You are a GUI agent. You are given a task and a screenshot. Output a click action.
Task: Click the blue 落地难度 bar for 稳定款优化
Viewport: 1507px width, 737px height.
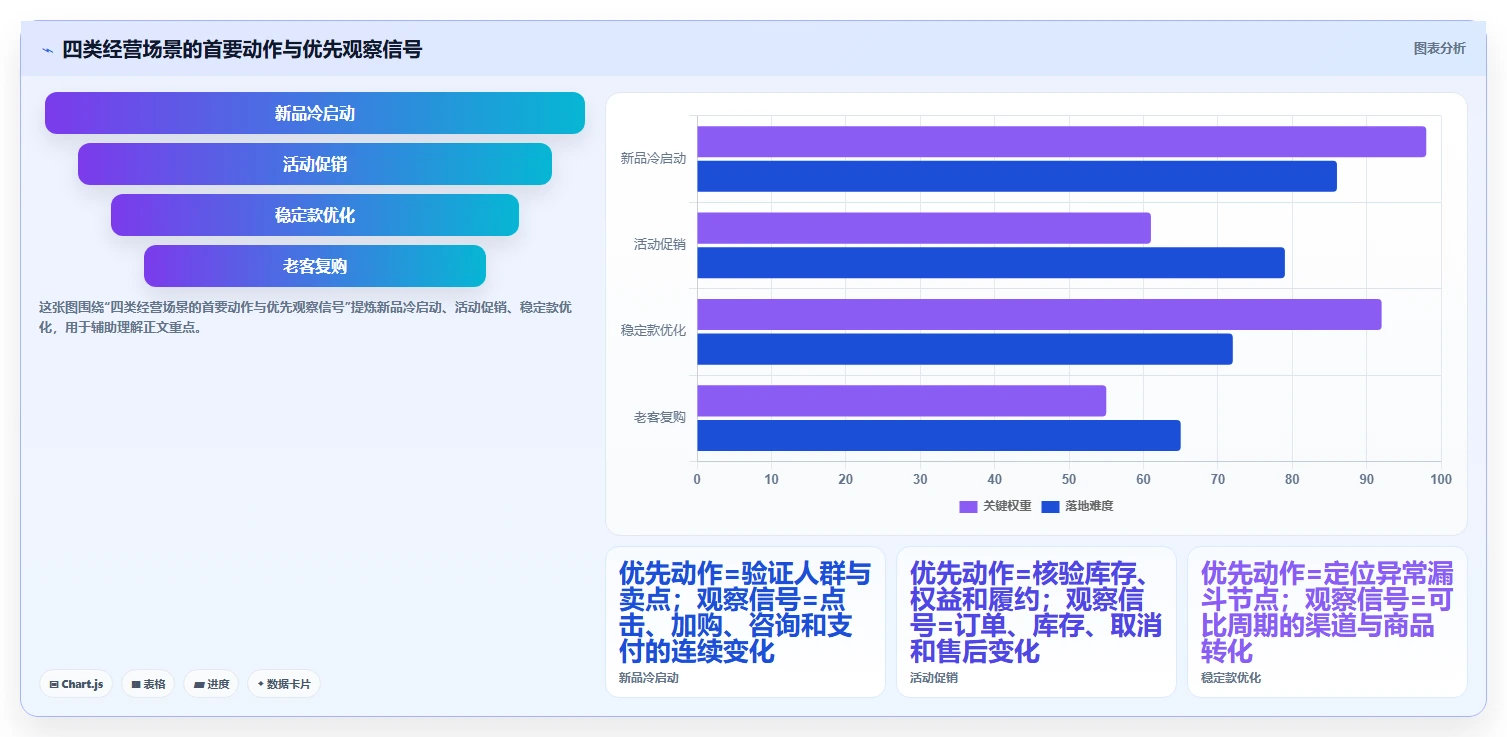click(965, 349)
